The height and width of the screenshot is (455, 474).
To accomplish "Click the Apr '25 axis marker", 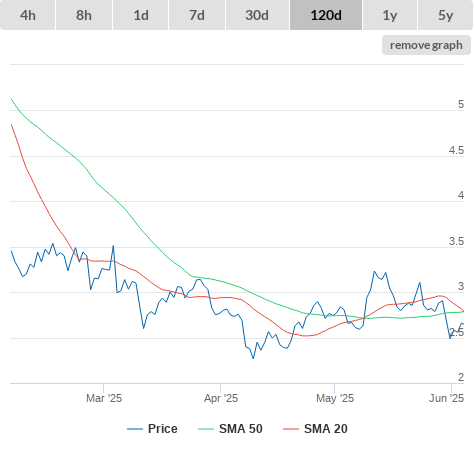I will click(x=221, y=398).
